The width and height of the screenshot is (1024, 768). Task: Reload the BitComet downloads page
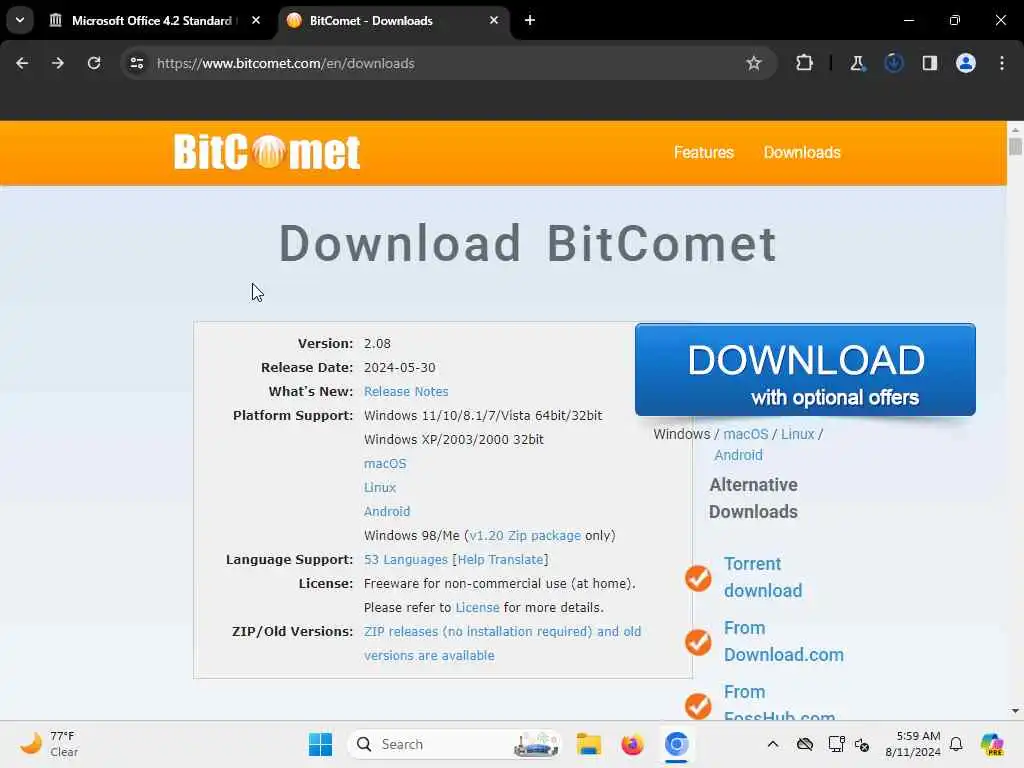tap(94, 63)
